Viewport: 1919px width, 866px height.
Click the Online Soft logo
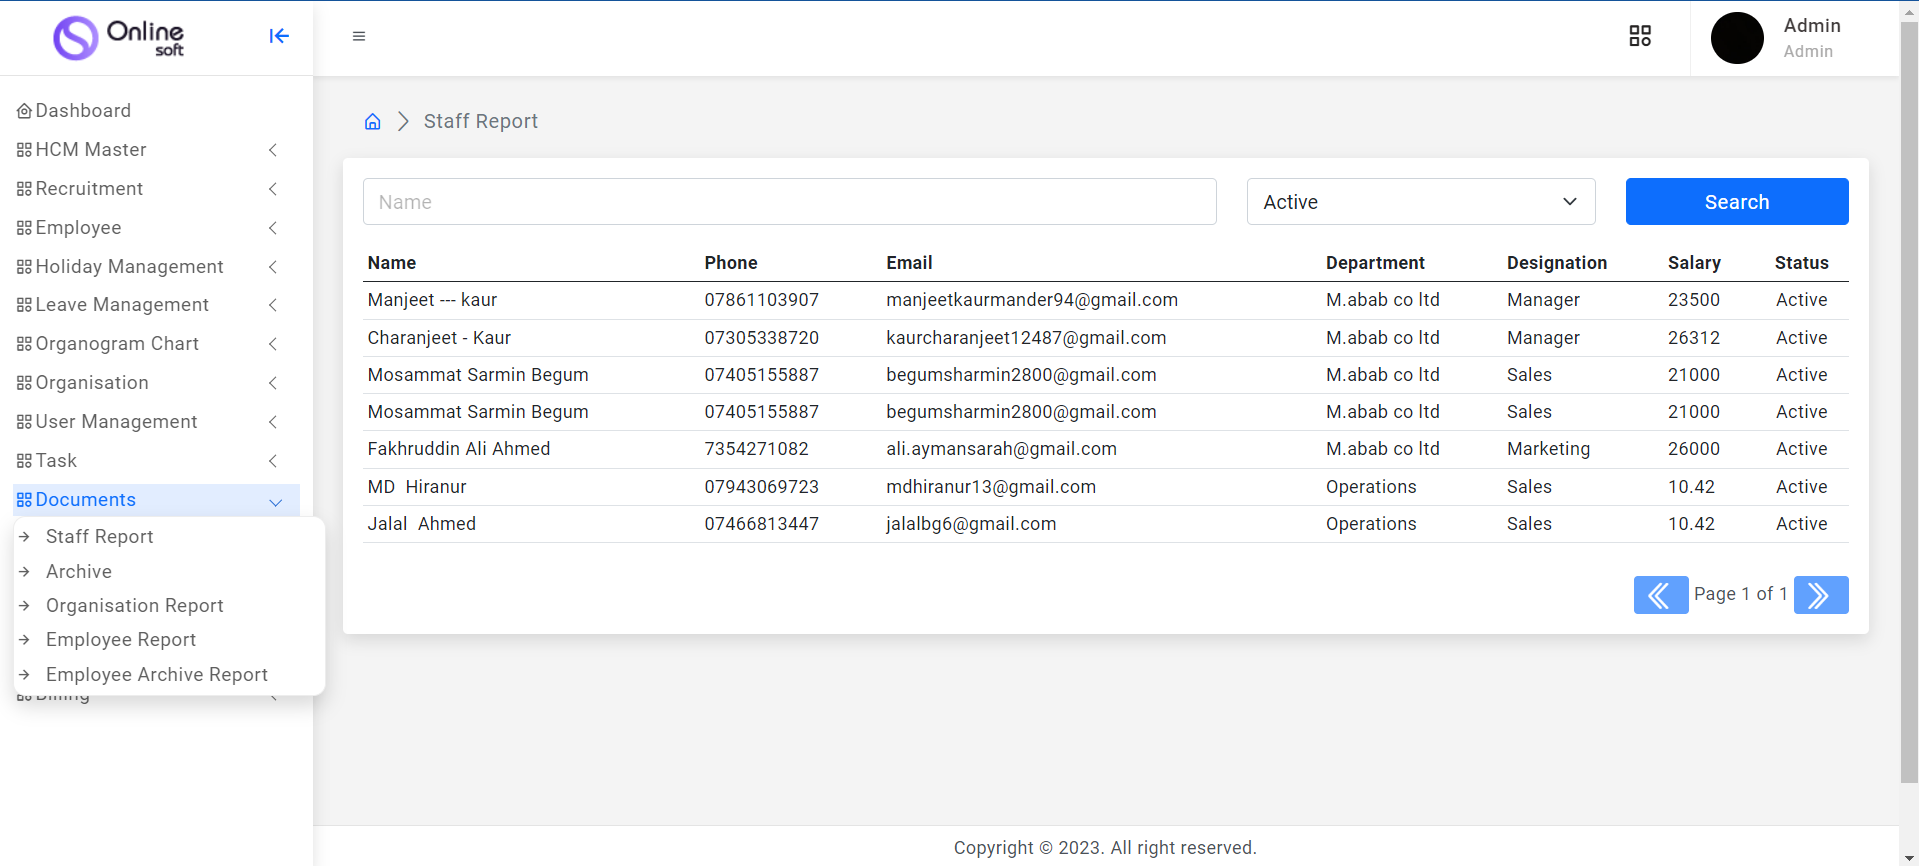click(119, 38)
